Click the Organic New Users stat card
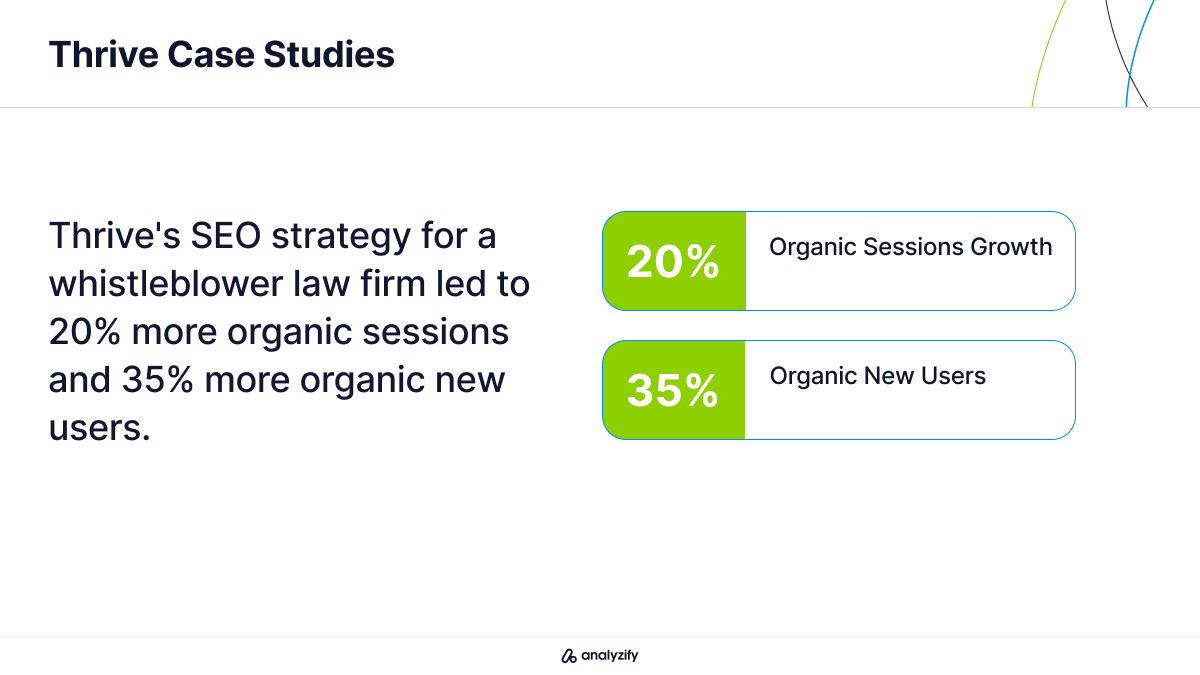The image size is (1200, 675). coord(839,390)
